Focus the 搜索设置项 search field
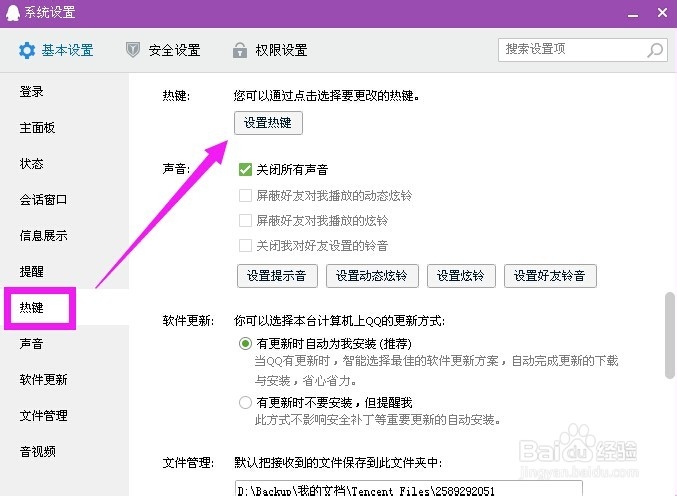 582,50
